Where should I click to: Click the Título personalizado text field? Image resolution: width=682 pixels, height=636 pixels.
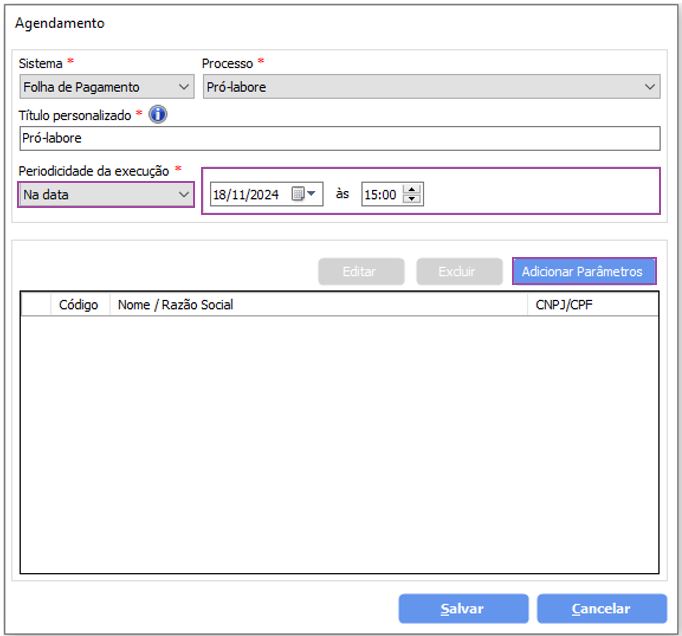pos(340,139)
